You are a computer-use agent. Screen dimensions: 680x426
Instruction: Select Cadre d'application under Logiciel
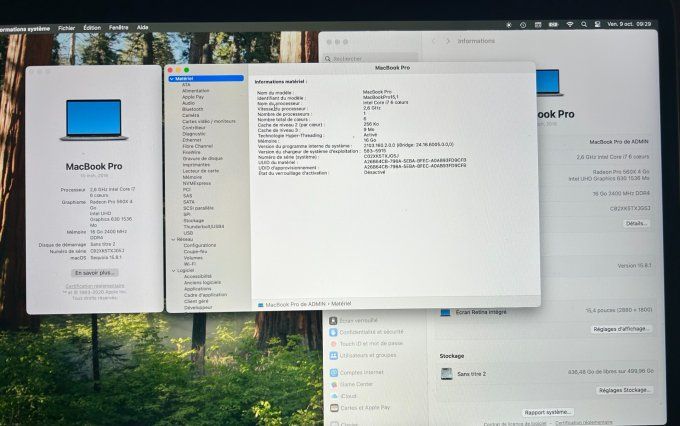pos(205,295)
